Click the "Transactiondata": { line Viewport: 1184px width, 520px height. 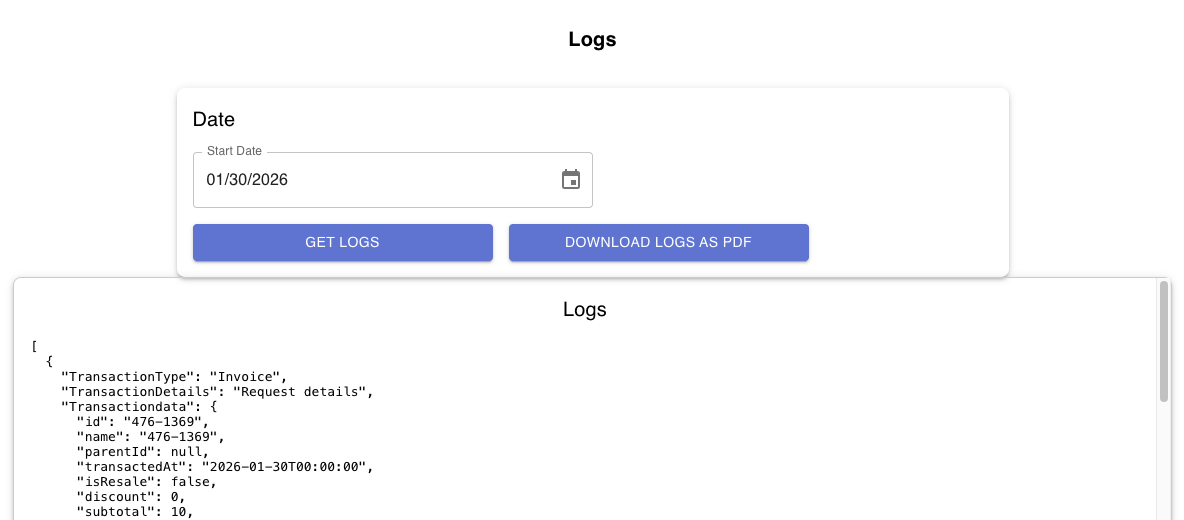(140, 407)
